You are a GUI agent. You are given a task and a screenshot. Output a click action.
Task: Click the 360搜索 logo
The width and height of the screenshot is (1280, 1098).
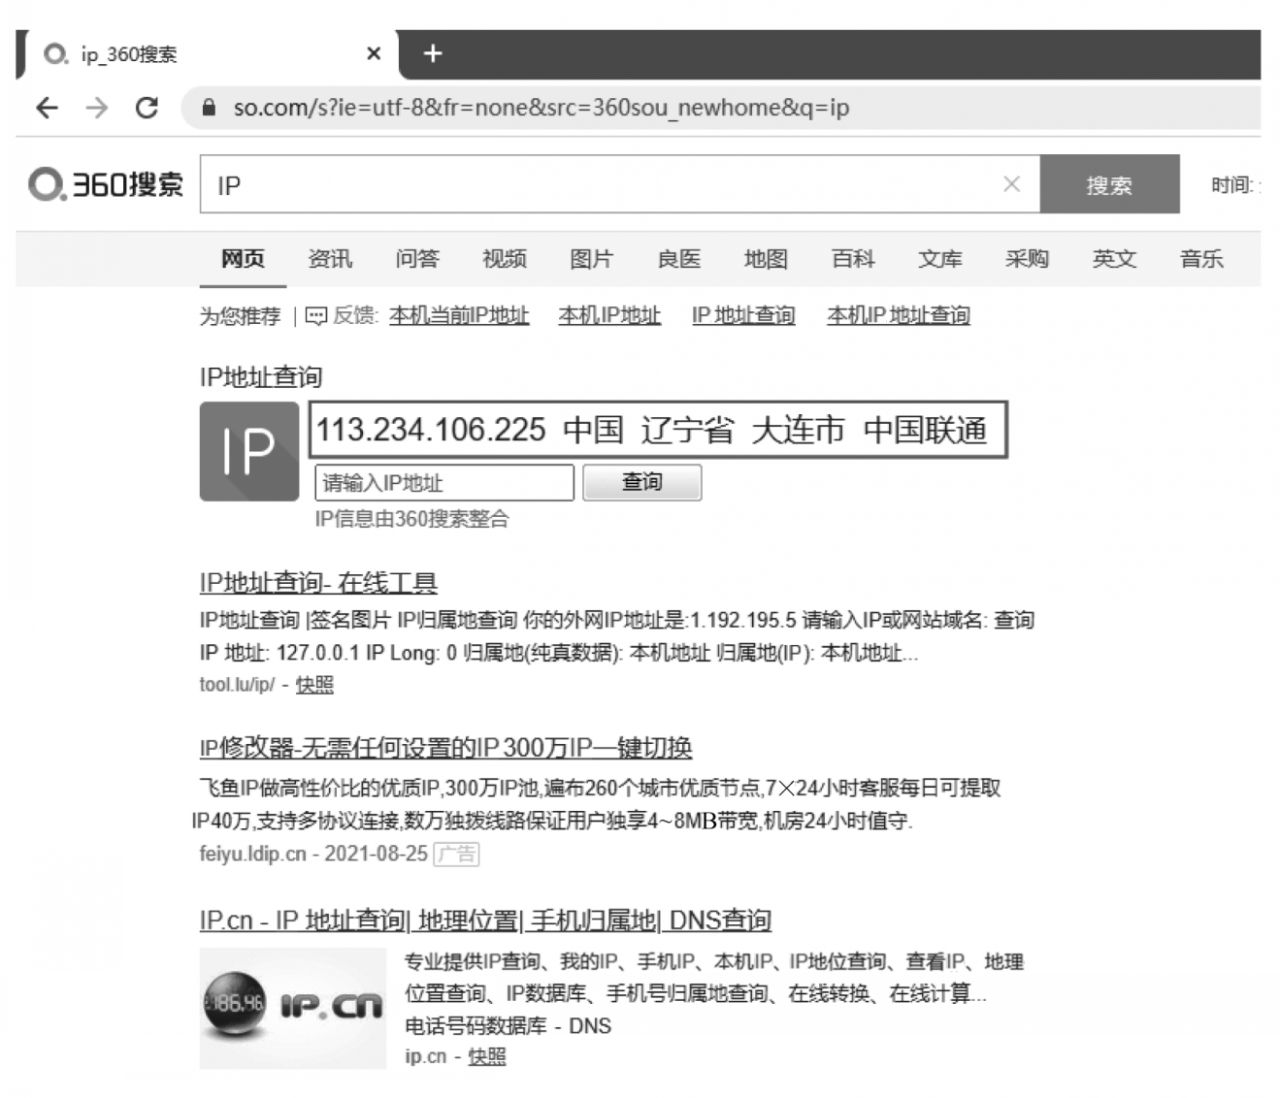coord(106,185)
